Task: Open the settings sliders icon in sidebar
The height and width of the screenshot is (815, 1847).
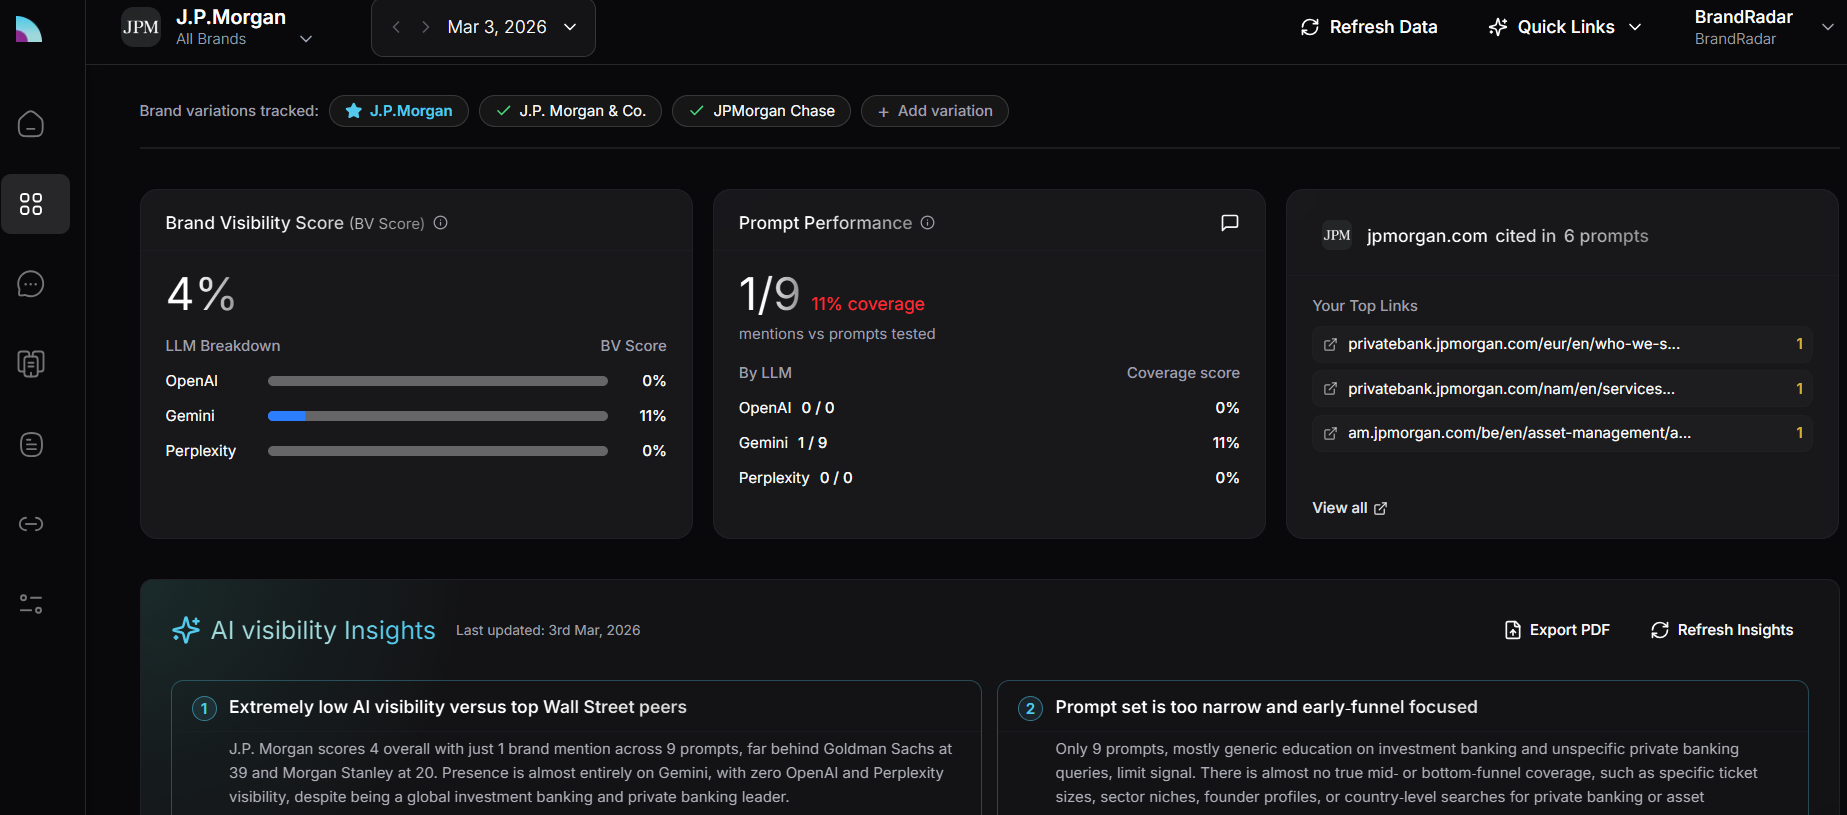Action: pyautogui.click(x=31, y=604)
